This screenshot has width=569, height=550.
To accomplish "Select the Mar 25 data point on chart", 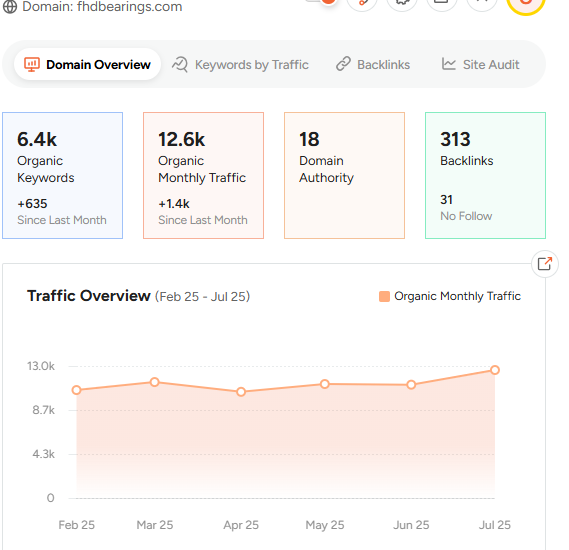I will (x=155, y=382).
